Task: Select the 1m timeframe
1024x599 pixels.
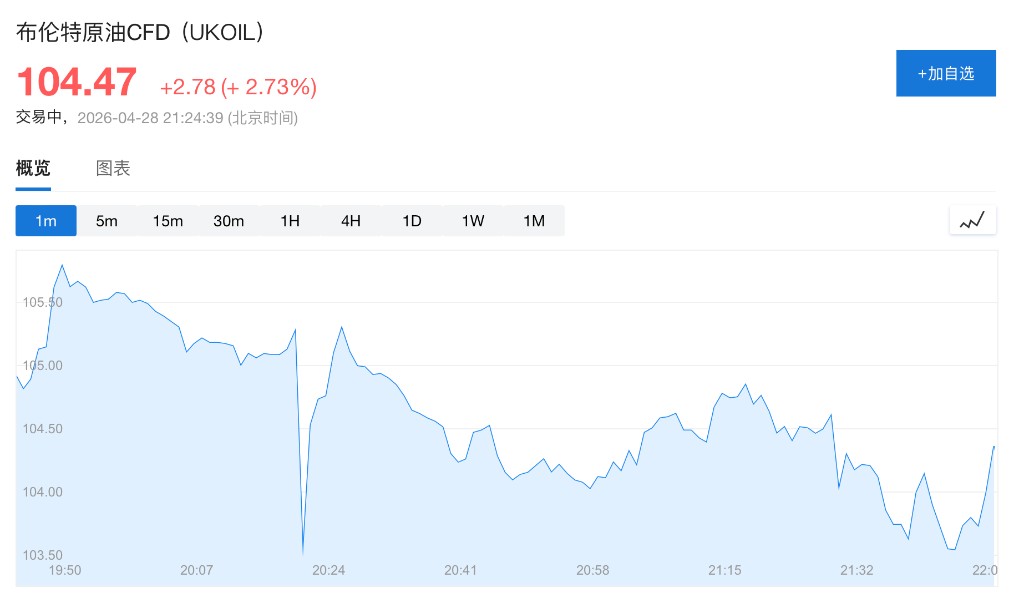Action: click(46, 221)
